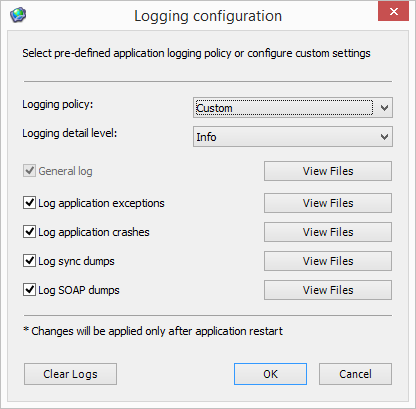The height and width of the screenshot is (409, 416).
Task: Dismiss the dialog with Cancel
Action: pos(355,374)
